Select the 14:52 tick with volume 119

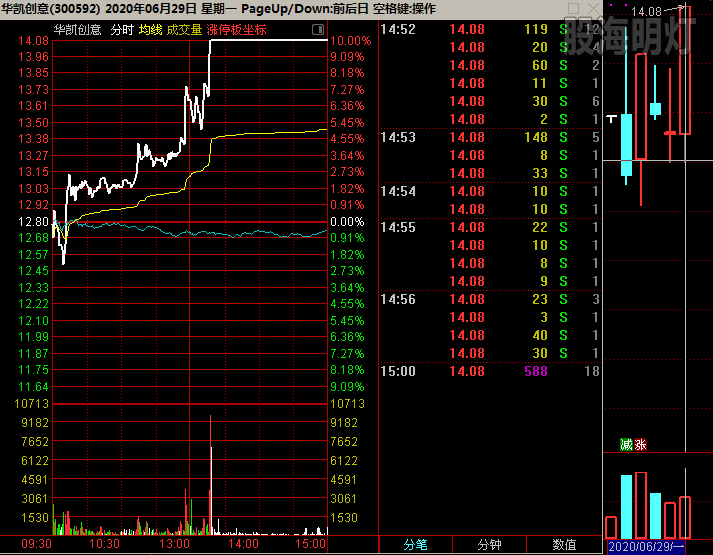pos(490,30)
